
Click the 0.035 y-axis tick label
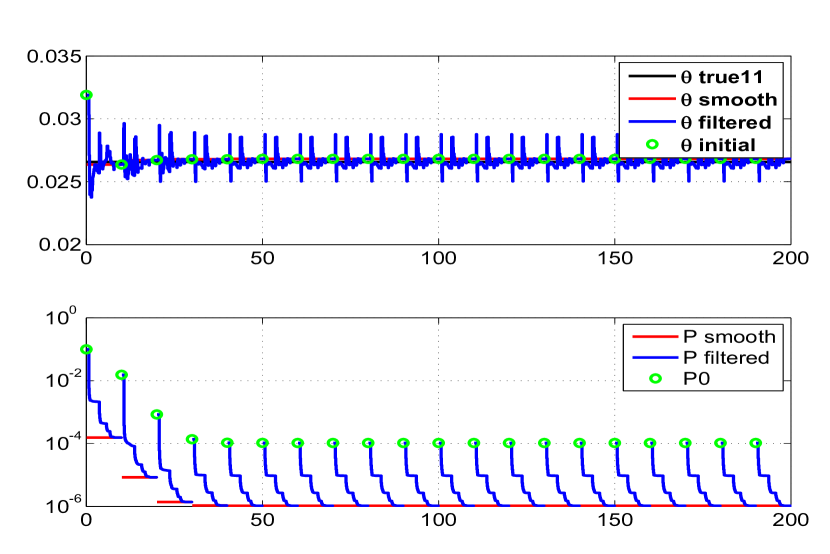tap(55, 56)
